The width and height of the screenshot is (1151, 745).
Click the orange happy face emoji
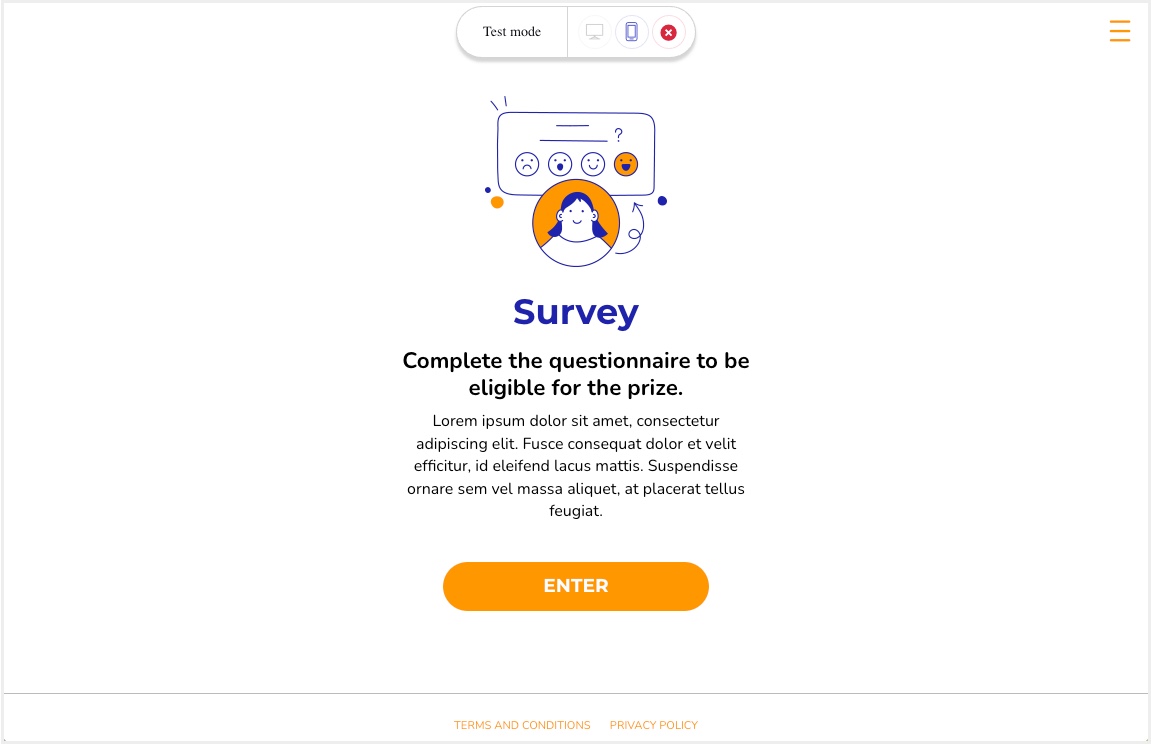point(626,164)
